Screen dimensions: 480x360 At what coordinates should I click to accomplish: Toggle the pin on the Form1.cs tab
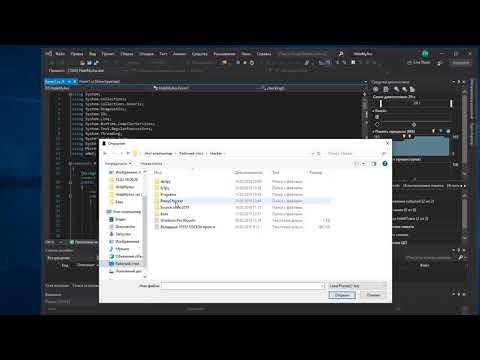click(x=69, y=81)
